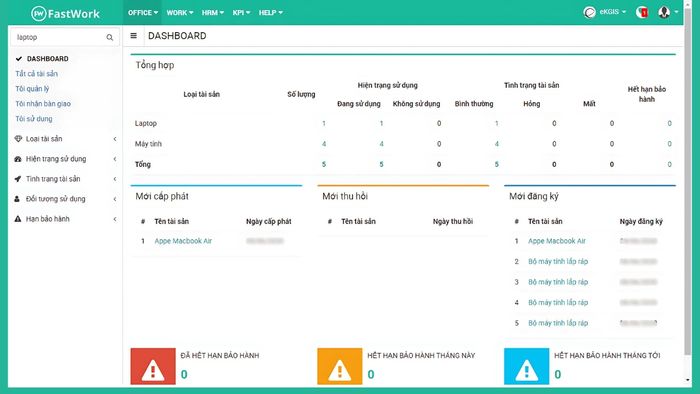The height and width of the screenshot is (394, 700).
Task: Click the Ngày đăng ký column header
Action: pyautogui.click(x=641, y=221)
